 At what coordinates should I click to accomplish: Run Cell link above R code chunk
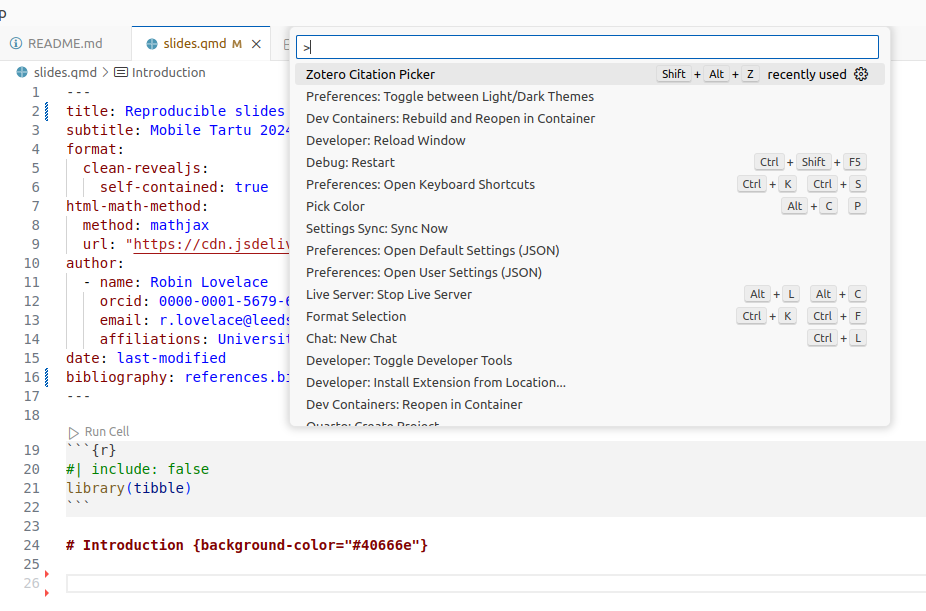(x=106, y=432)
